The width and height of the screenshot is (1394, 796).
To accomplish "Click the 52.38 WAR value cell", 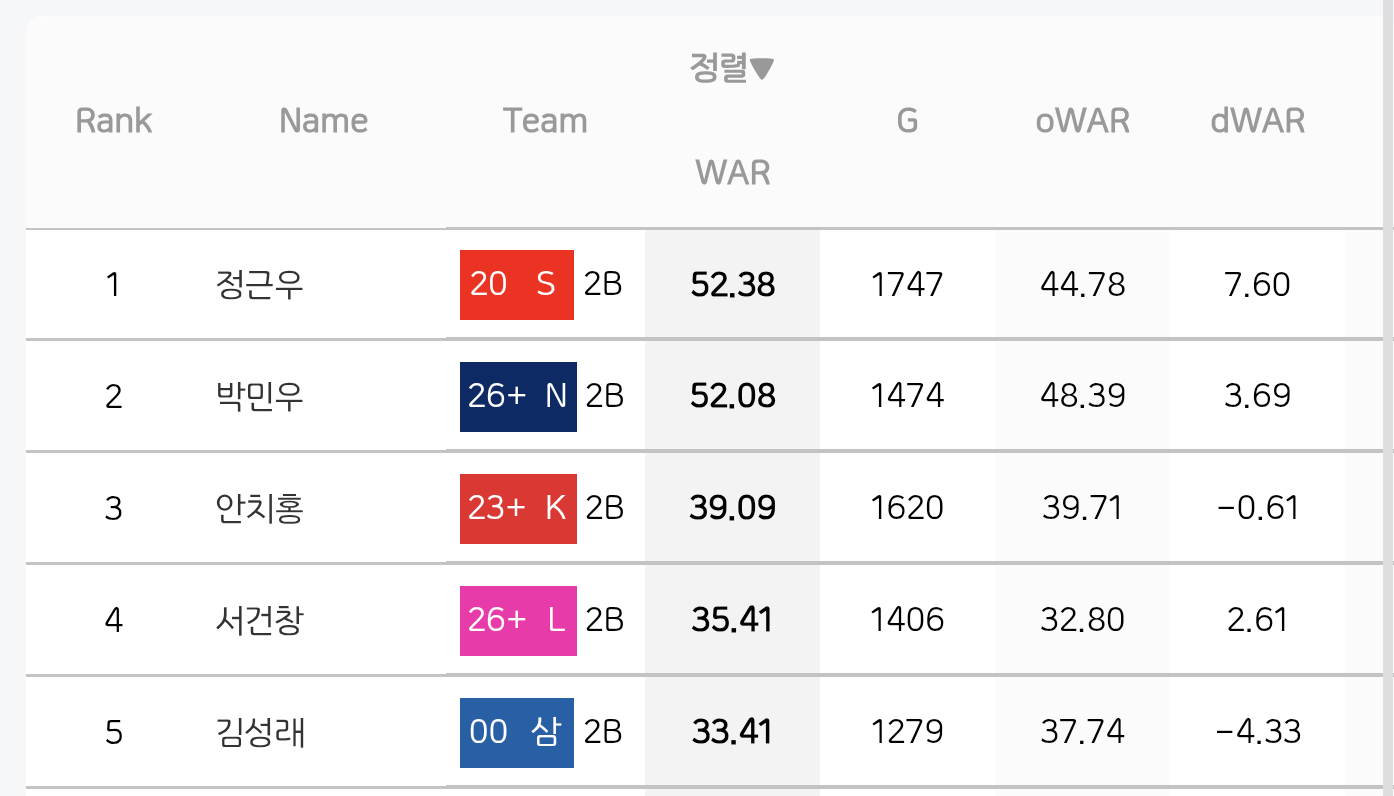I will pos(733,285).
